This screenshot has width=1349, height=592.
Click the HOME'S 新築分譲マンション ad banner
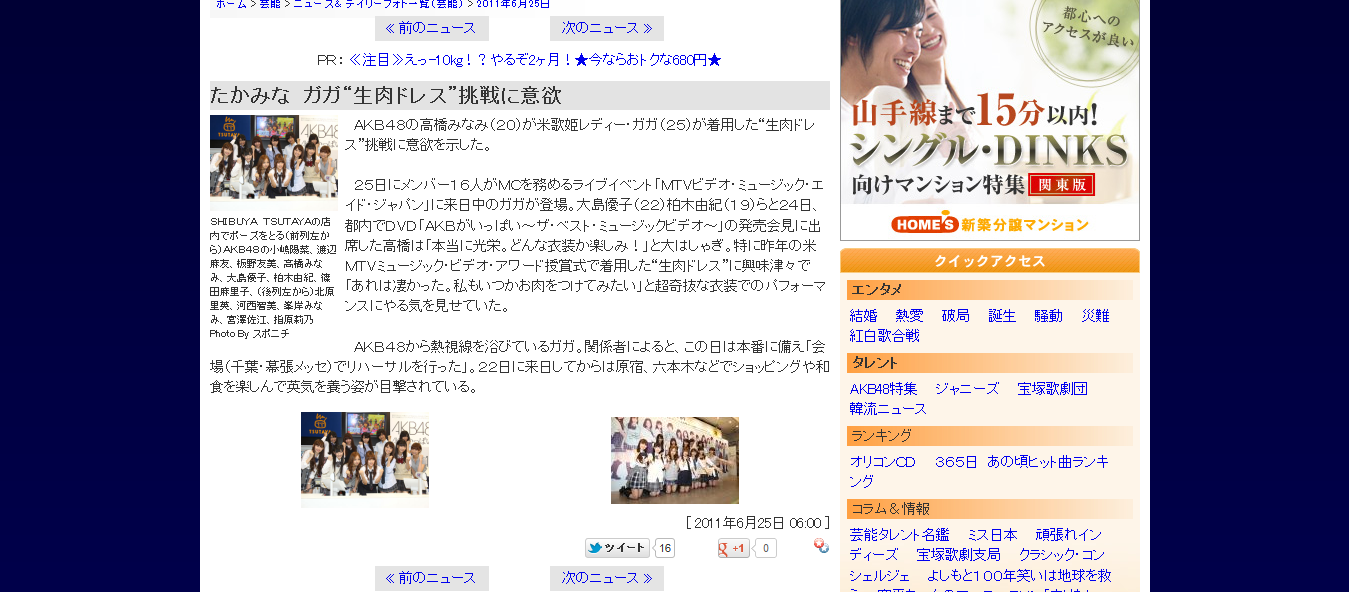tap(990, 120)
